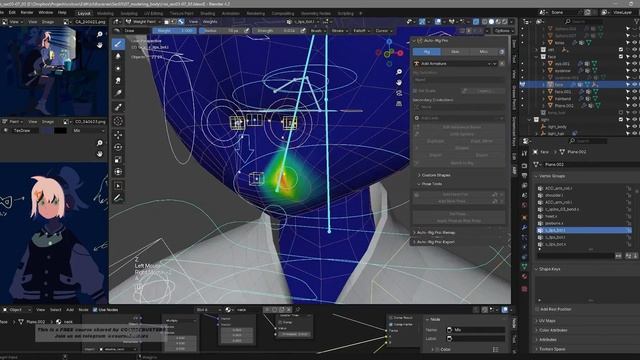Image resolution: width=640 pixels, height=360 pixels.
Task: Click the Add Armature button
Action: pyautogui.click(x=456, y=64)
